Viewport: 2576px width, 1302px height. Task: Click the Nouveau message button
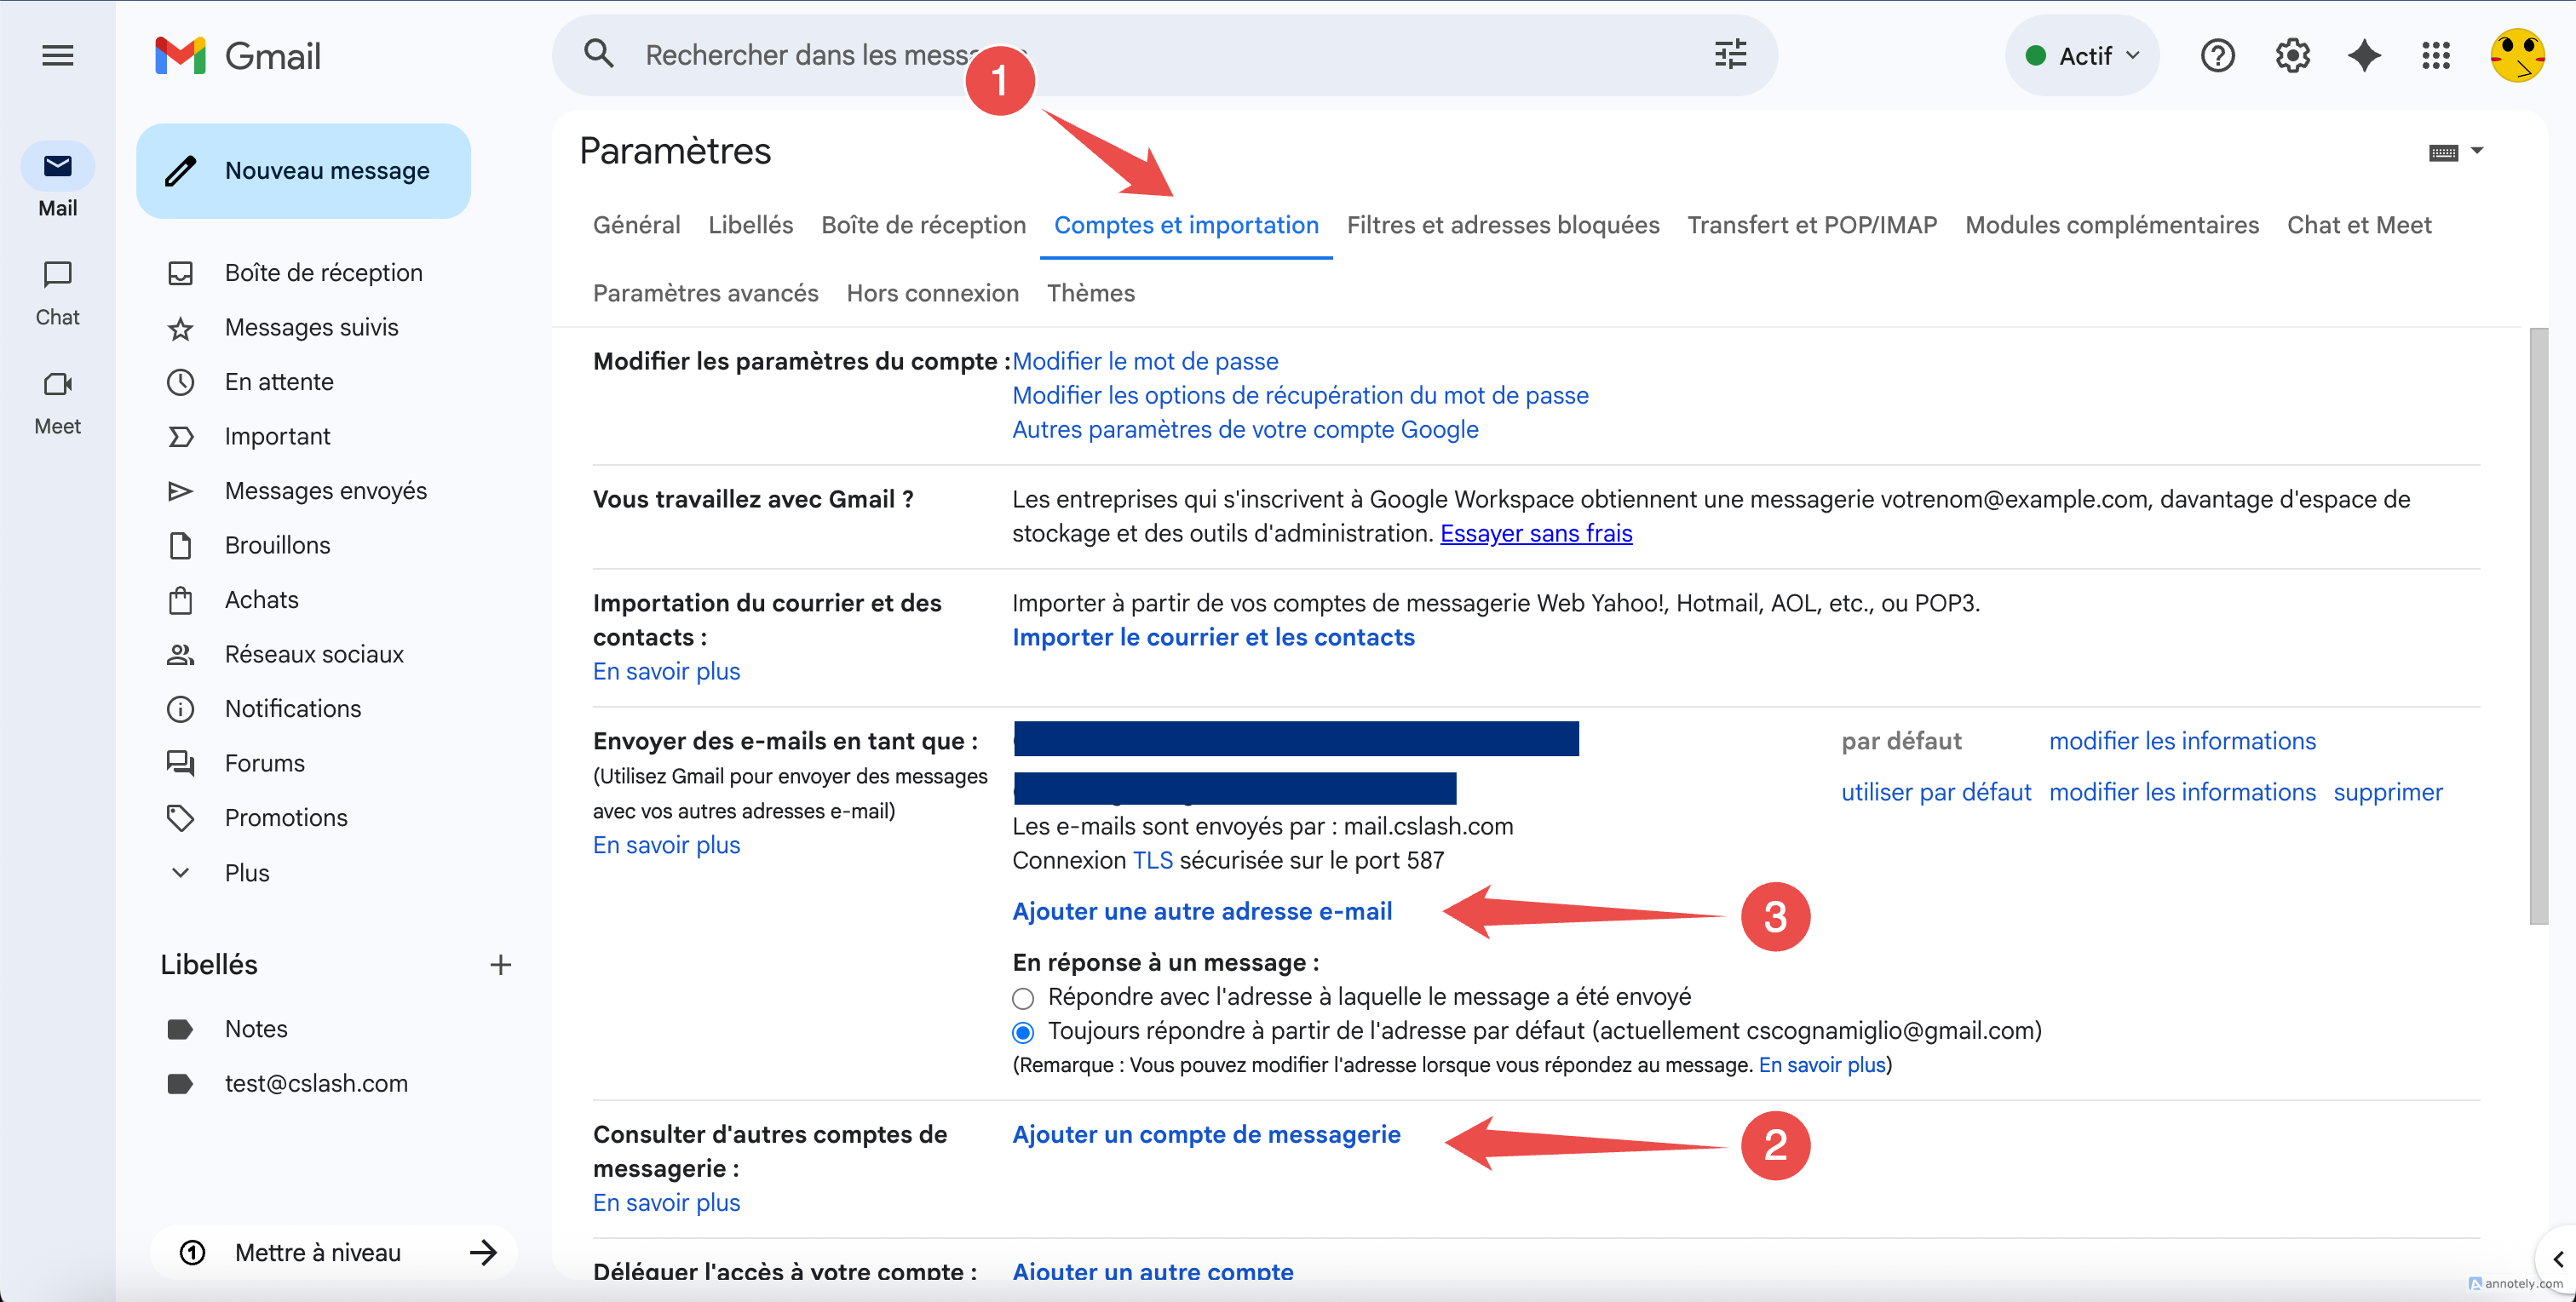[303, 171]
